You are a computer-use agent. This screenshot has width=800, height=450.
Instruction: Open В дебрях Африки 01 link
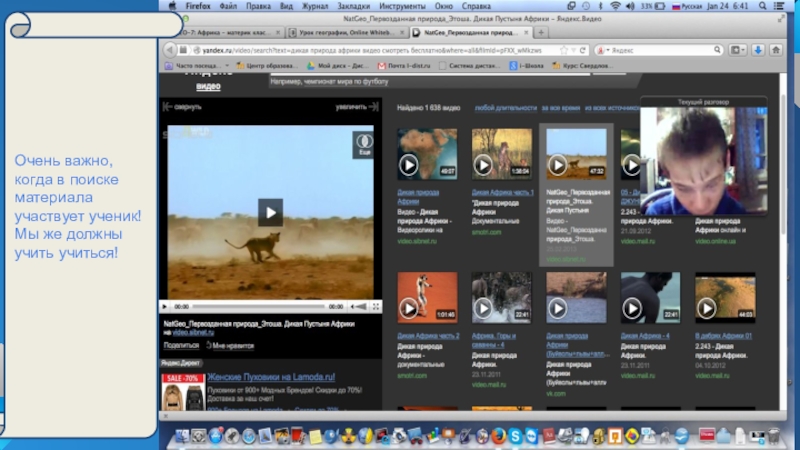[723, 336]
